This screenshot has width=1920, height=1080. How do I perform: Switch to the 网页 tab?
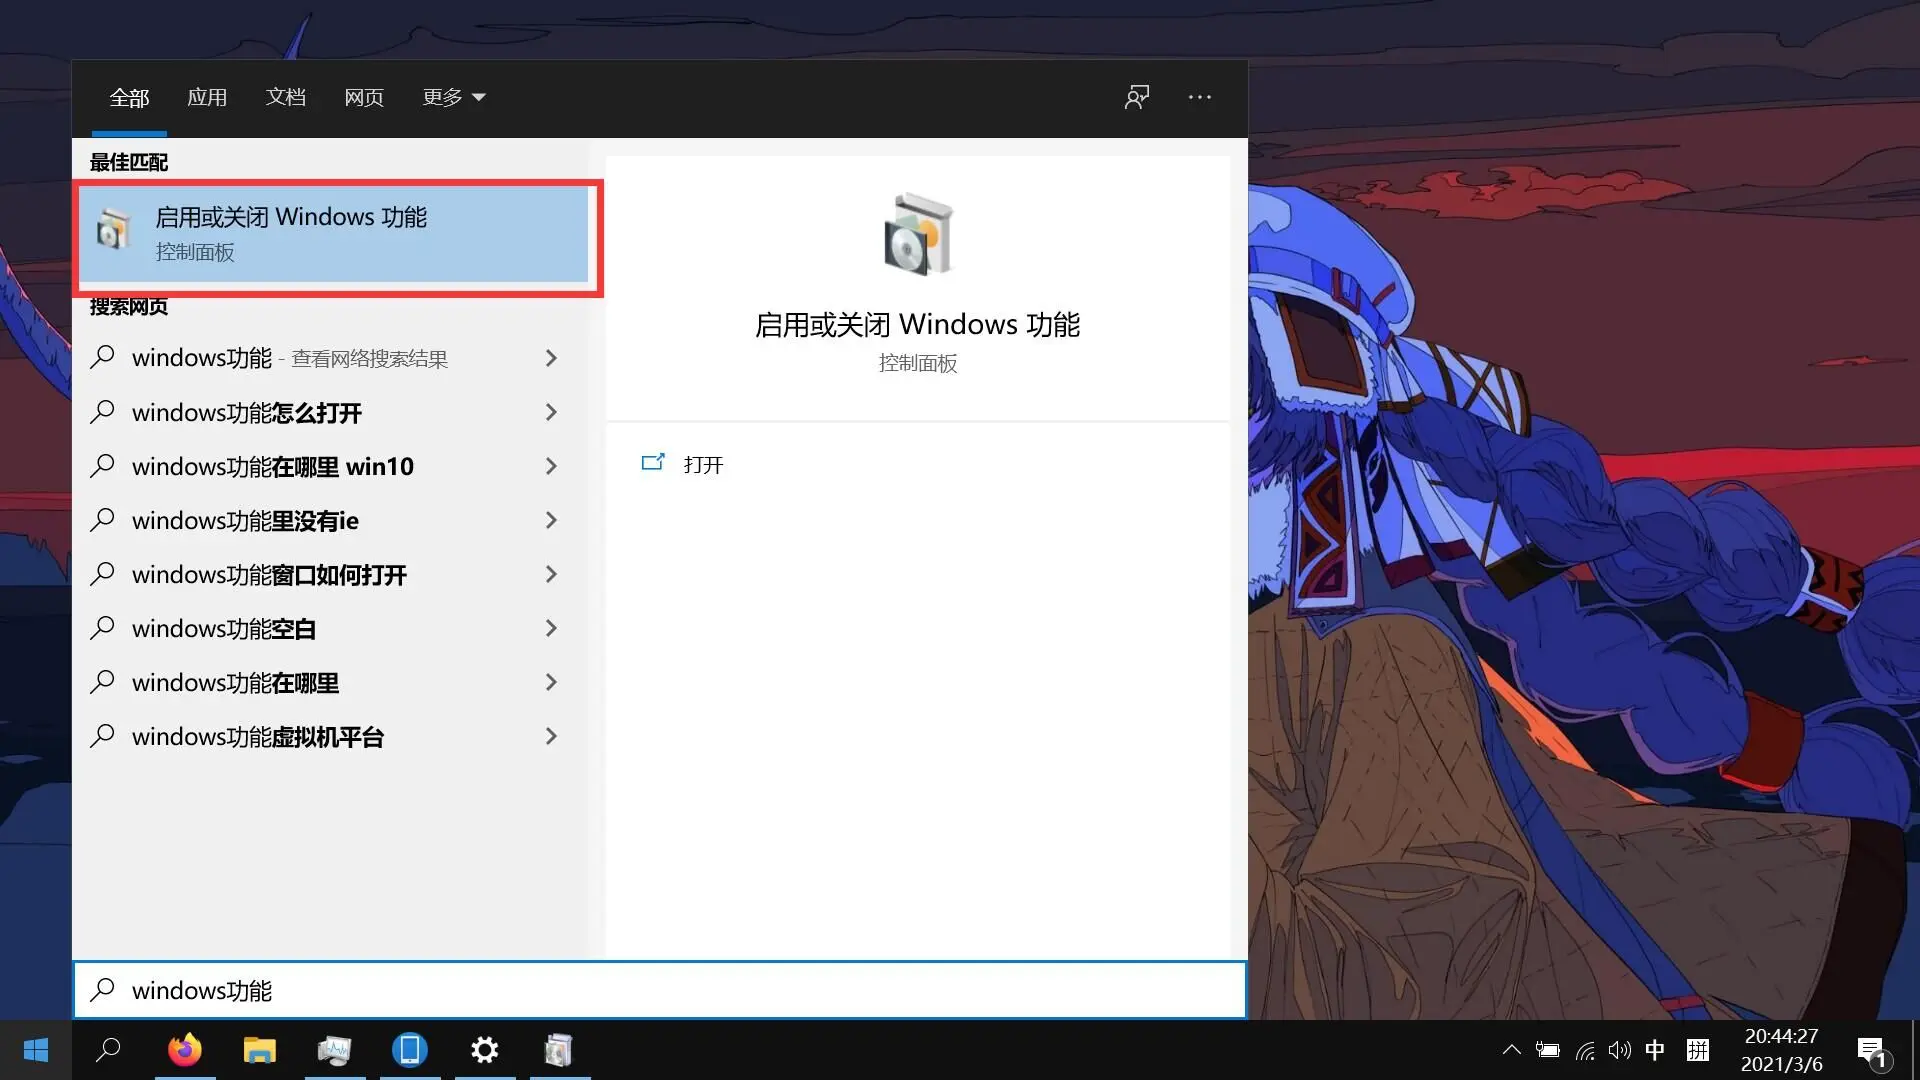click(364, 97)
